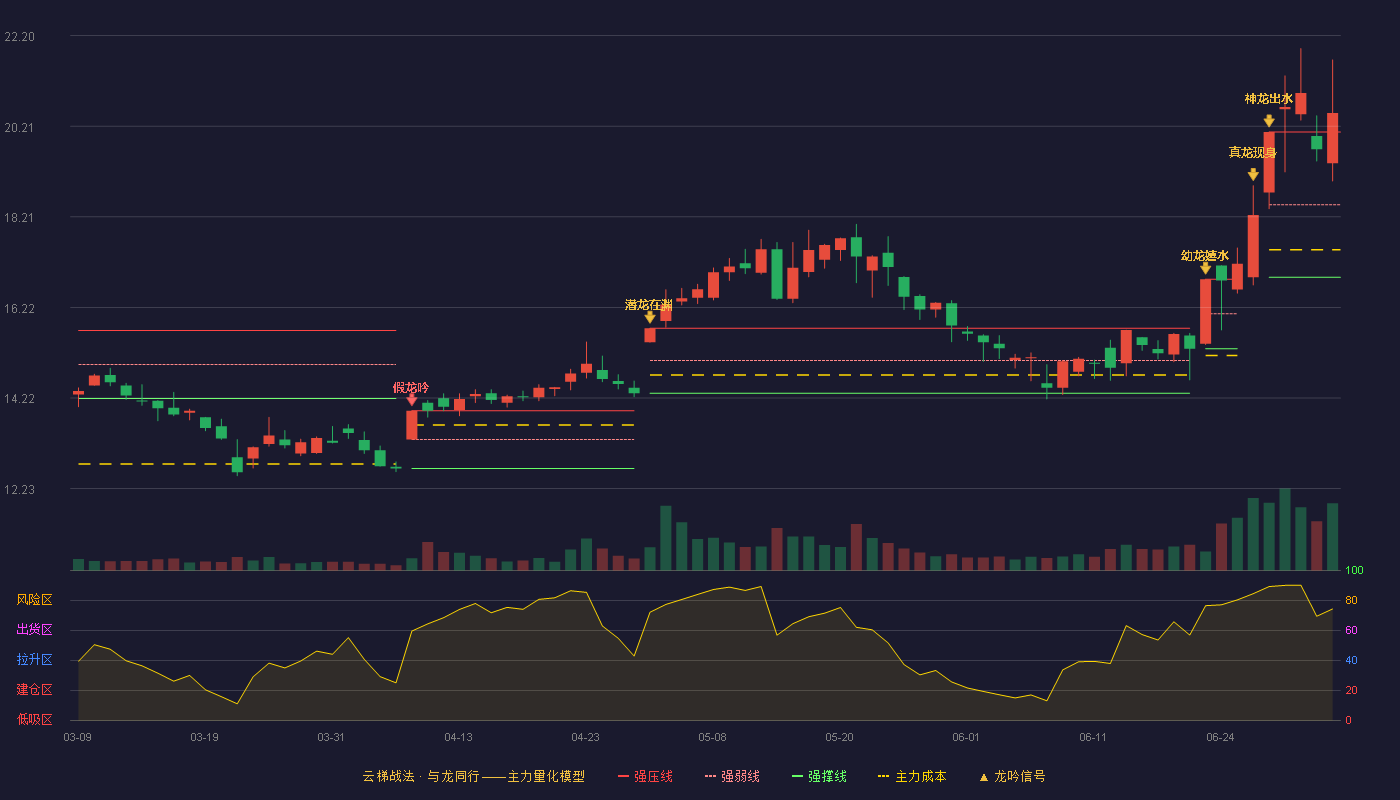Click the 真龙现身 arrow signal marker
Image resolution: width=1400 pixels, height=800 pixels.
tap(1253, 174)
